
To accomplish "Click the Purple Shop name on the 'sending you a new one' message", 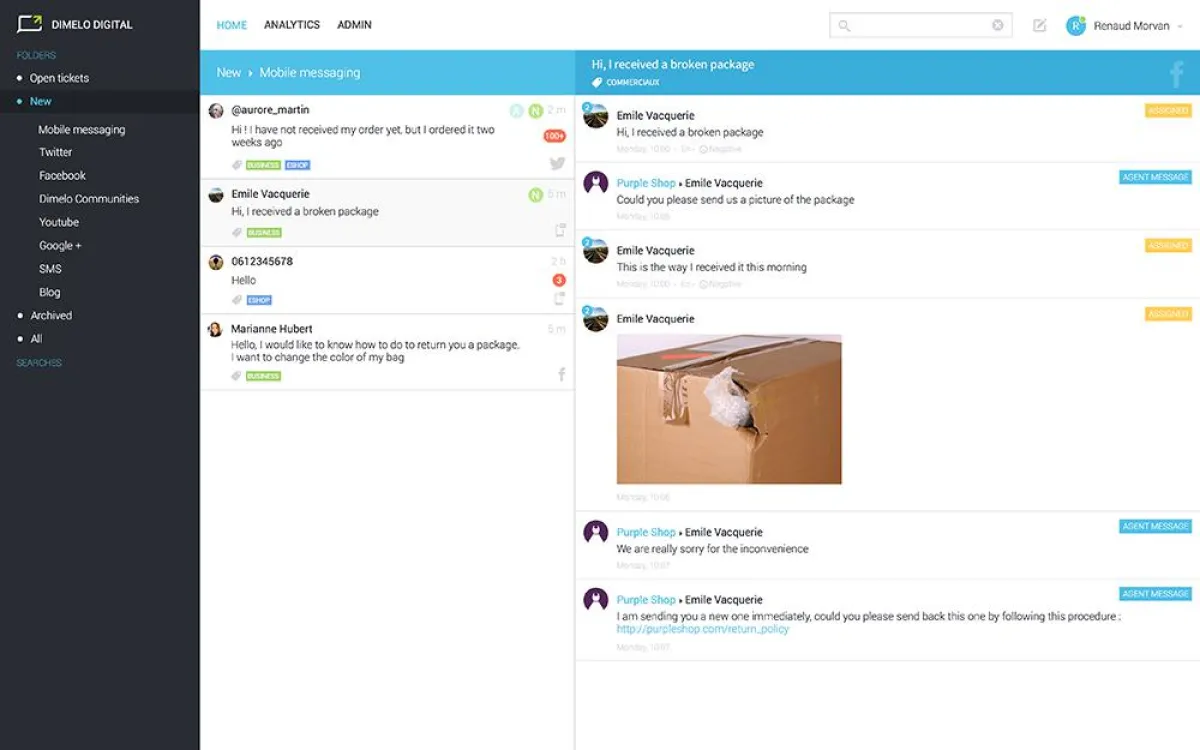I will [x=646, y=600].
